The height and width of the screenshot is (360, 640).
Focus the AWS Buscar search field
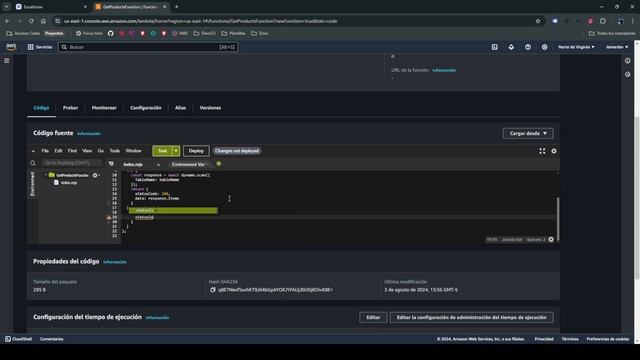click(148, 47)
